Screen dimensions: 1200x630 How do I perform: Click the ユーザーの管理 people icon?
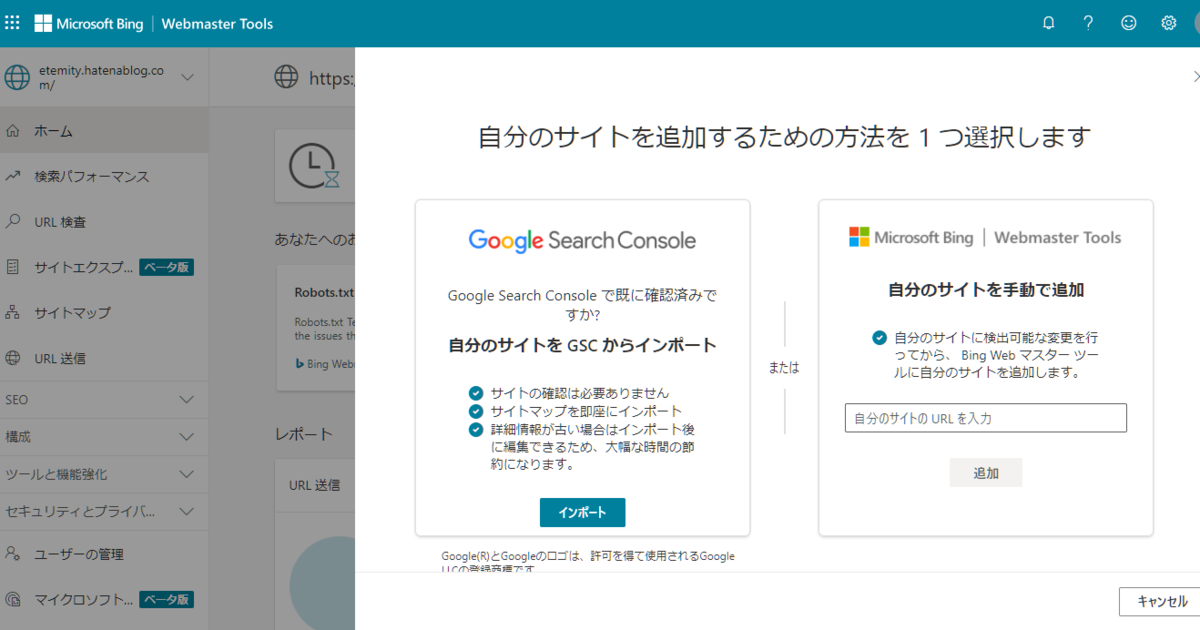13,553
